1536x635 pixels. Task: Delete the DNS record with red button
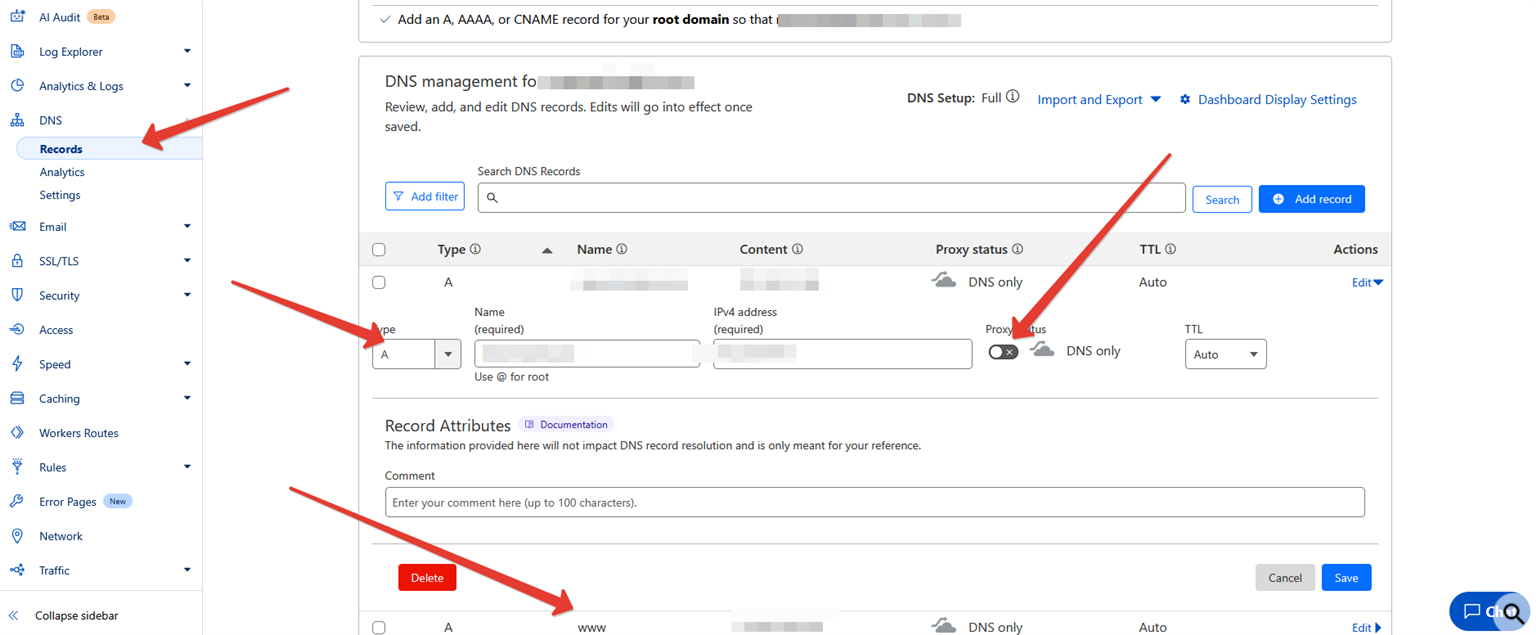point(427,578)
